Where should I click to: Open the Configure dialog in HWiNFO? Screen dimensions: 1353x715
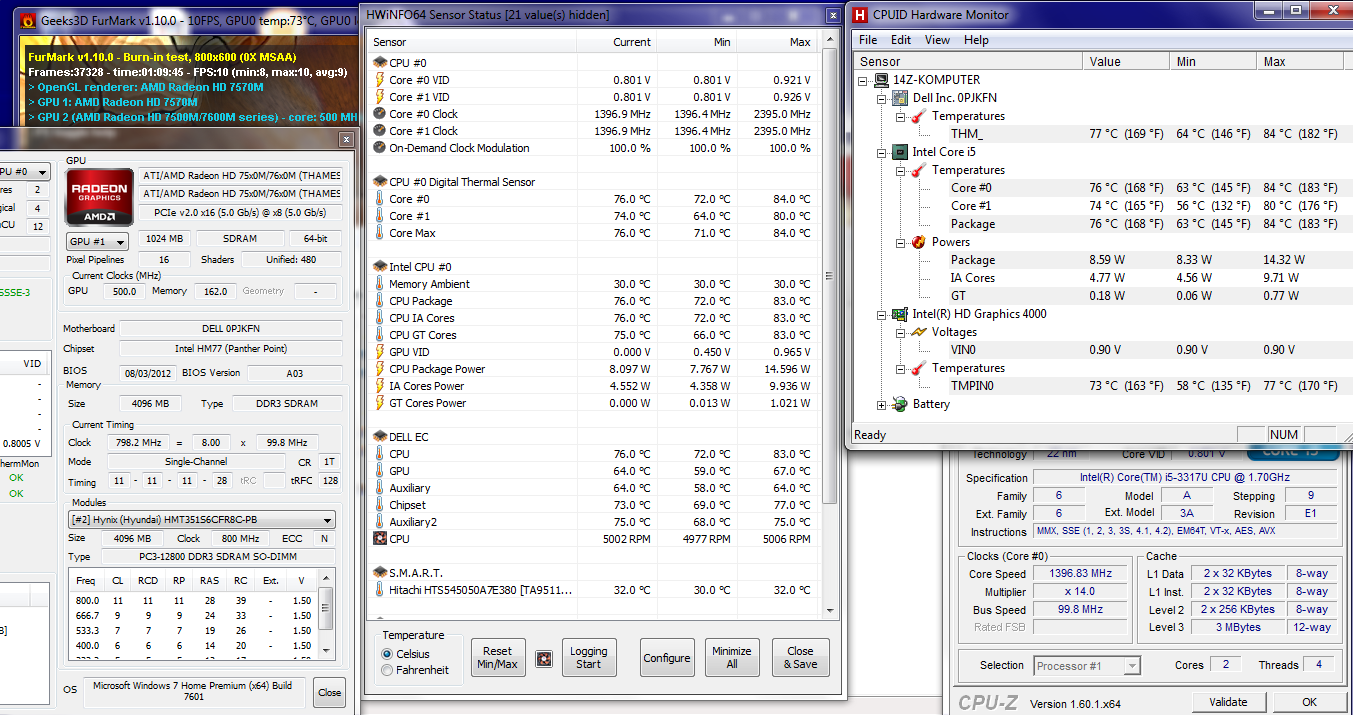point(667,658)
